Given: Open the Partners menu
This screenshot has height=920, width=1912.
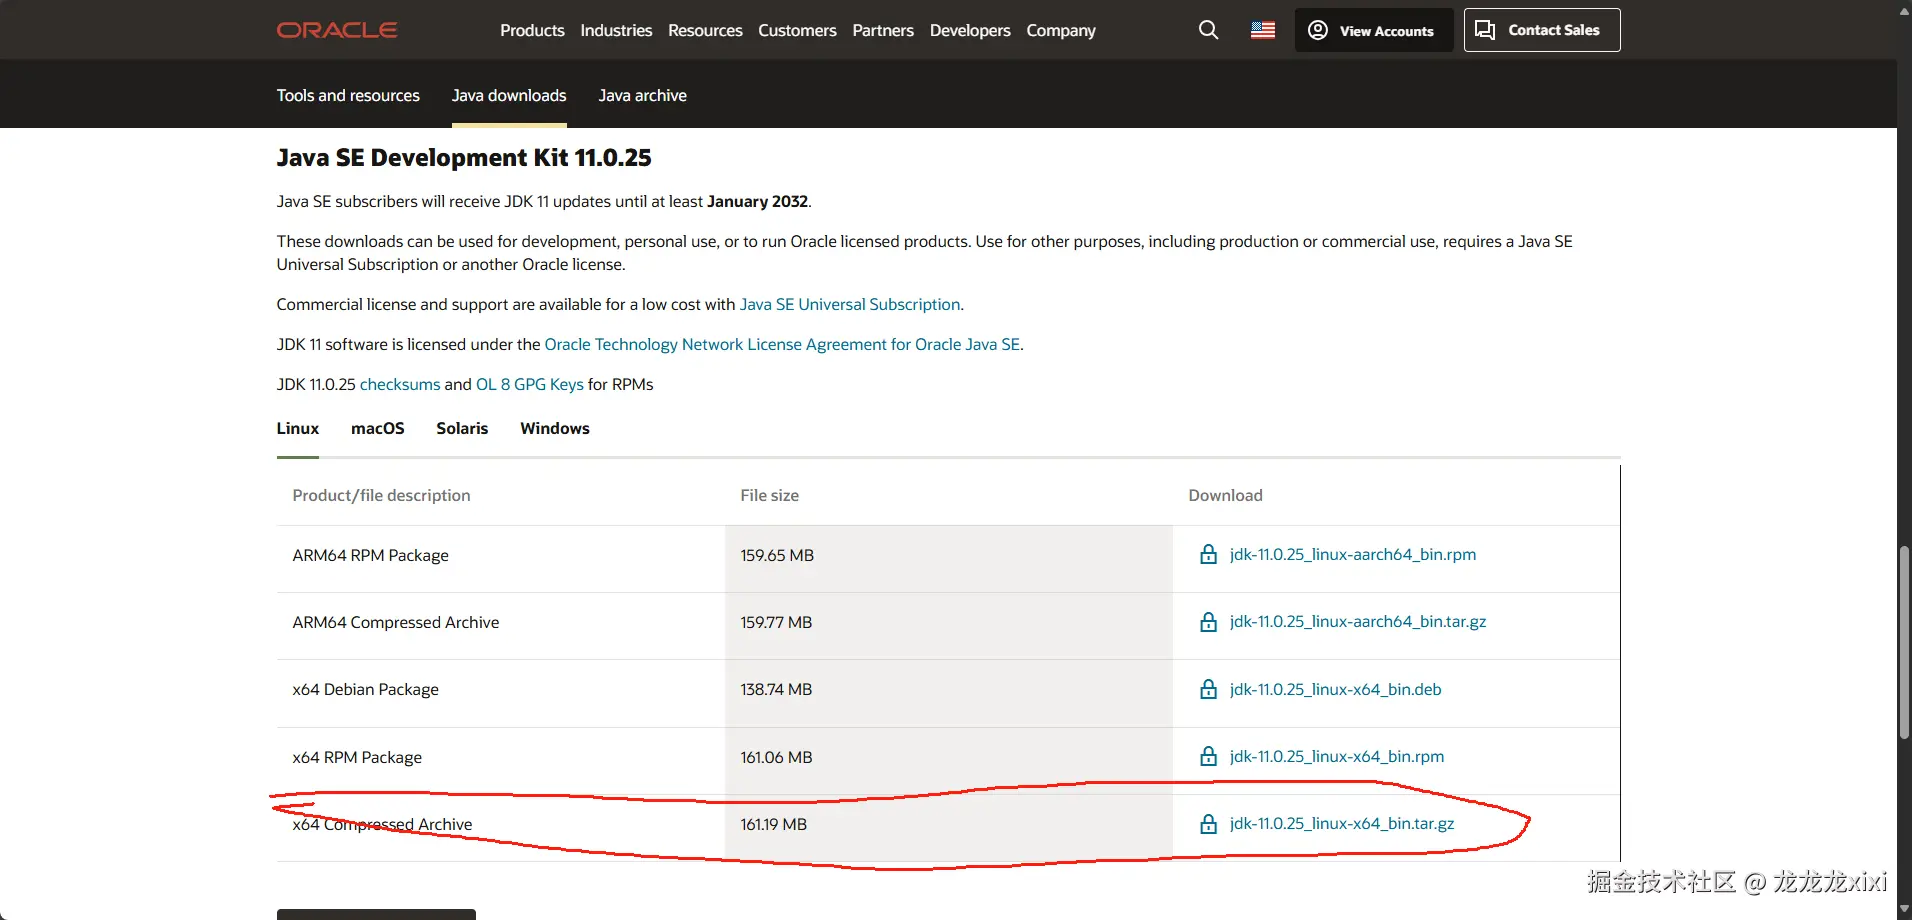Looking at the screenshot, I should pyautogui.click(x=883, y=30).
